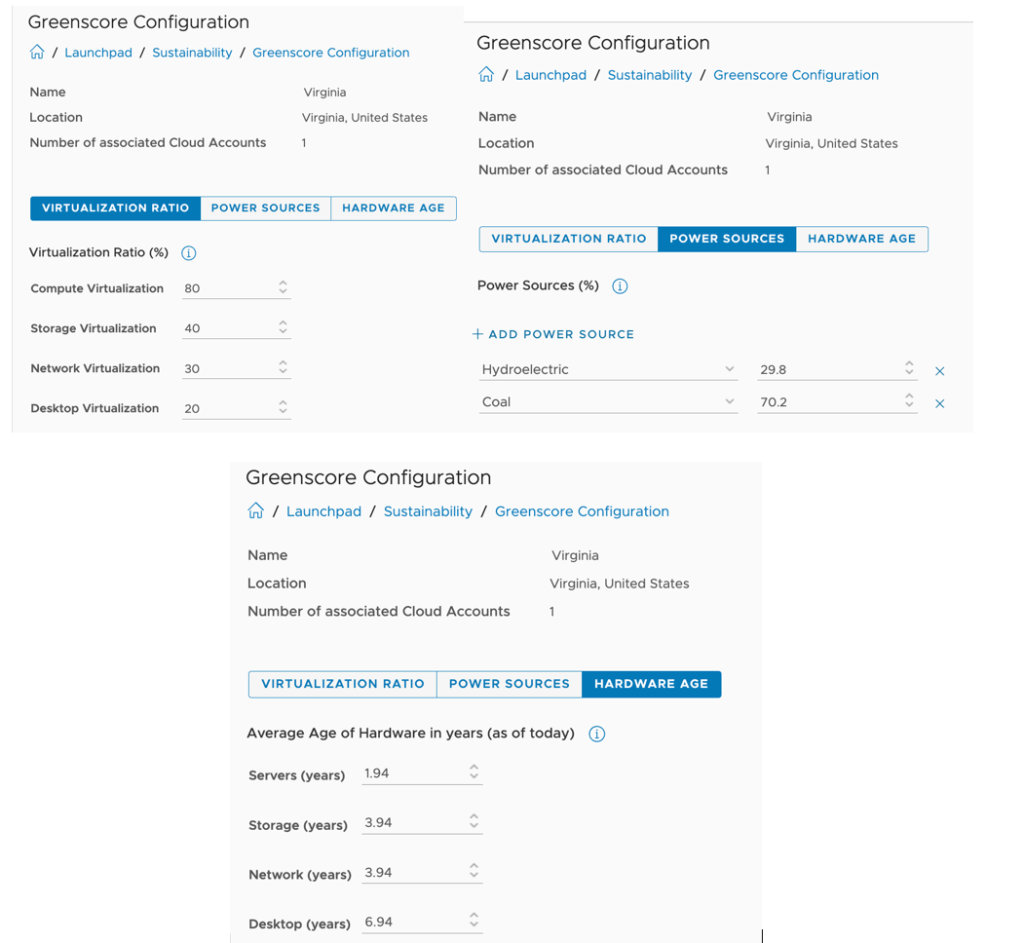
Task: Select the highlighted Power Sources tab
Action: point(727,239)
